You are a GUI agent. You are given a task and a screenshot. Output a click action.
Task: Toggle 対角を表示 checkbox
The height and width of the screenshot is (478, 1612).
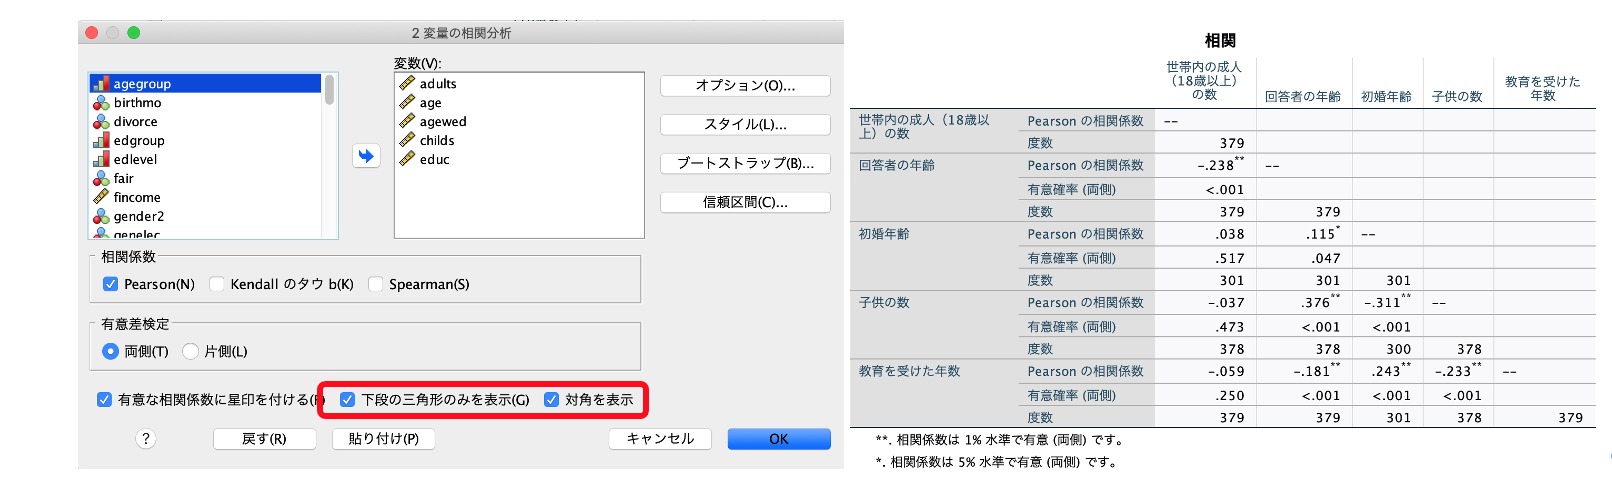pyautogui.click(x=551, y=399)
